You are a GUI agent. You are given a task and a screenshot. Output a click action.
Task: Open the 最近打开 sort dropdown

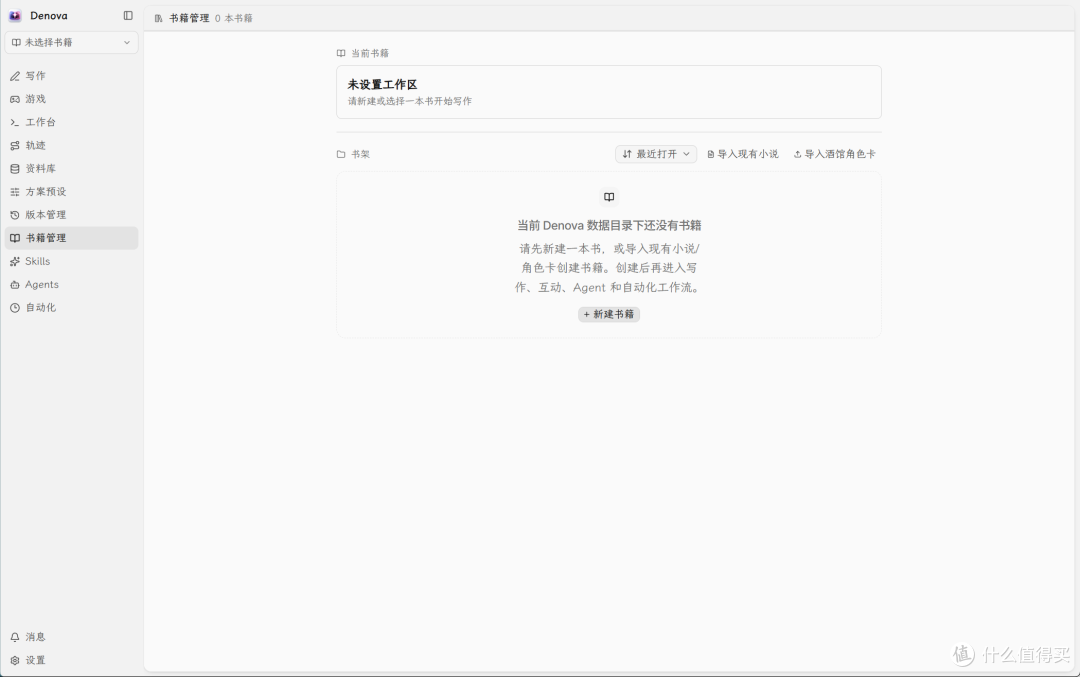point(656,154)
